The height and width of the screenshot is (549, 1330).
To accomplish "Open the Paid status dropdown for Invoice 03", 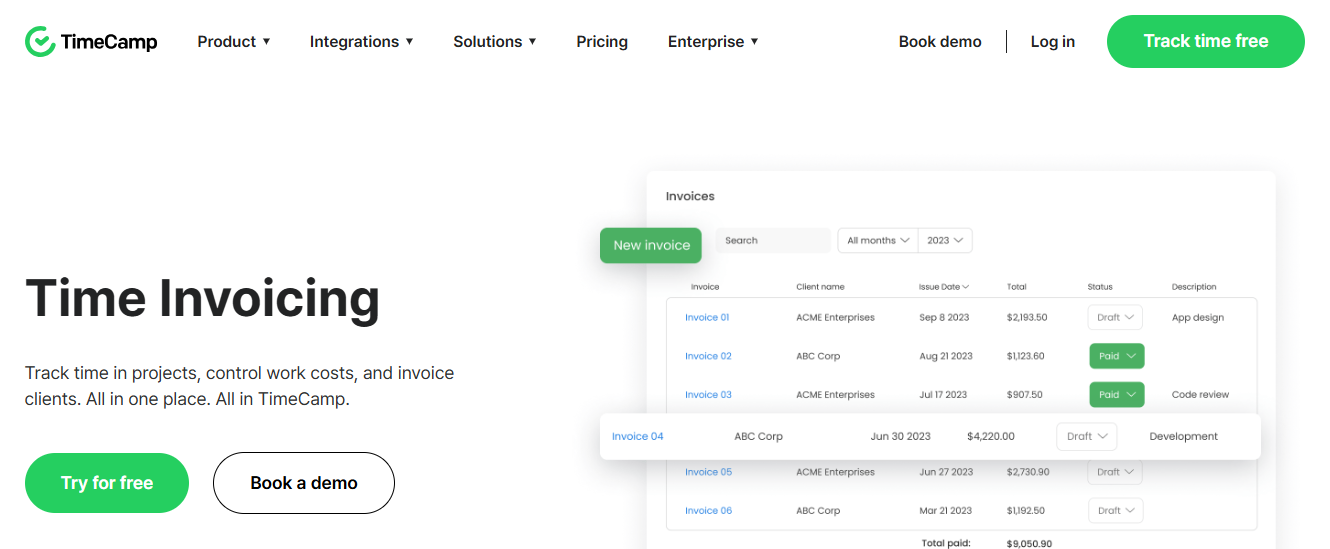I will coord(1116,395).
